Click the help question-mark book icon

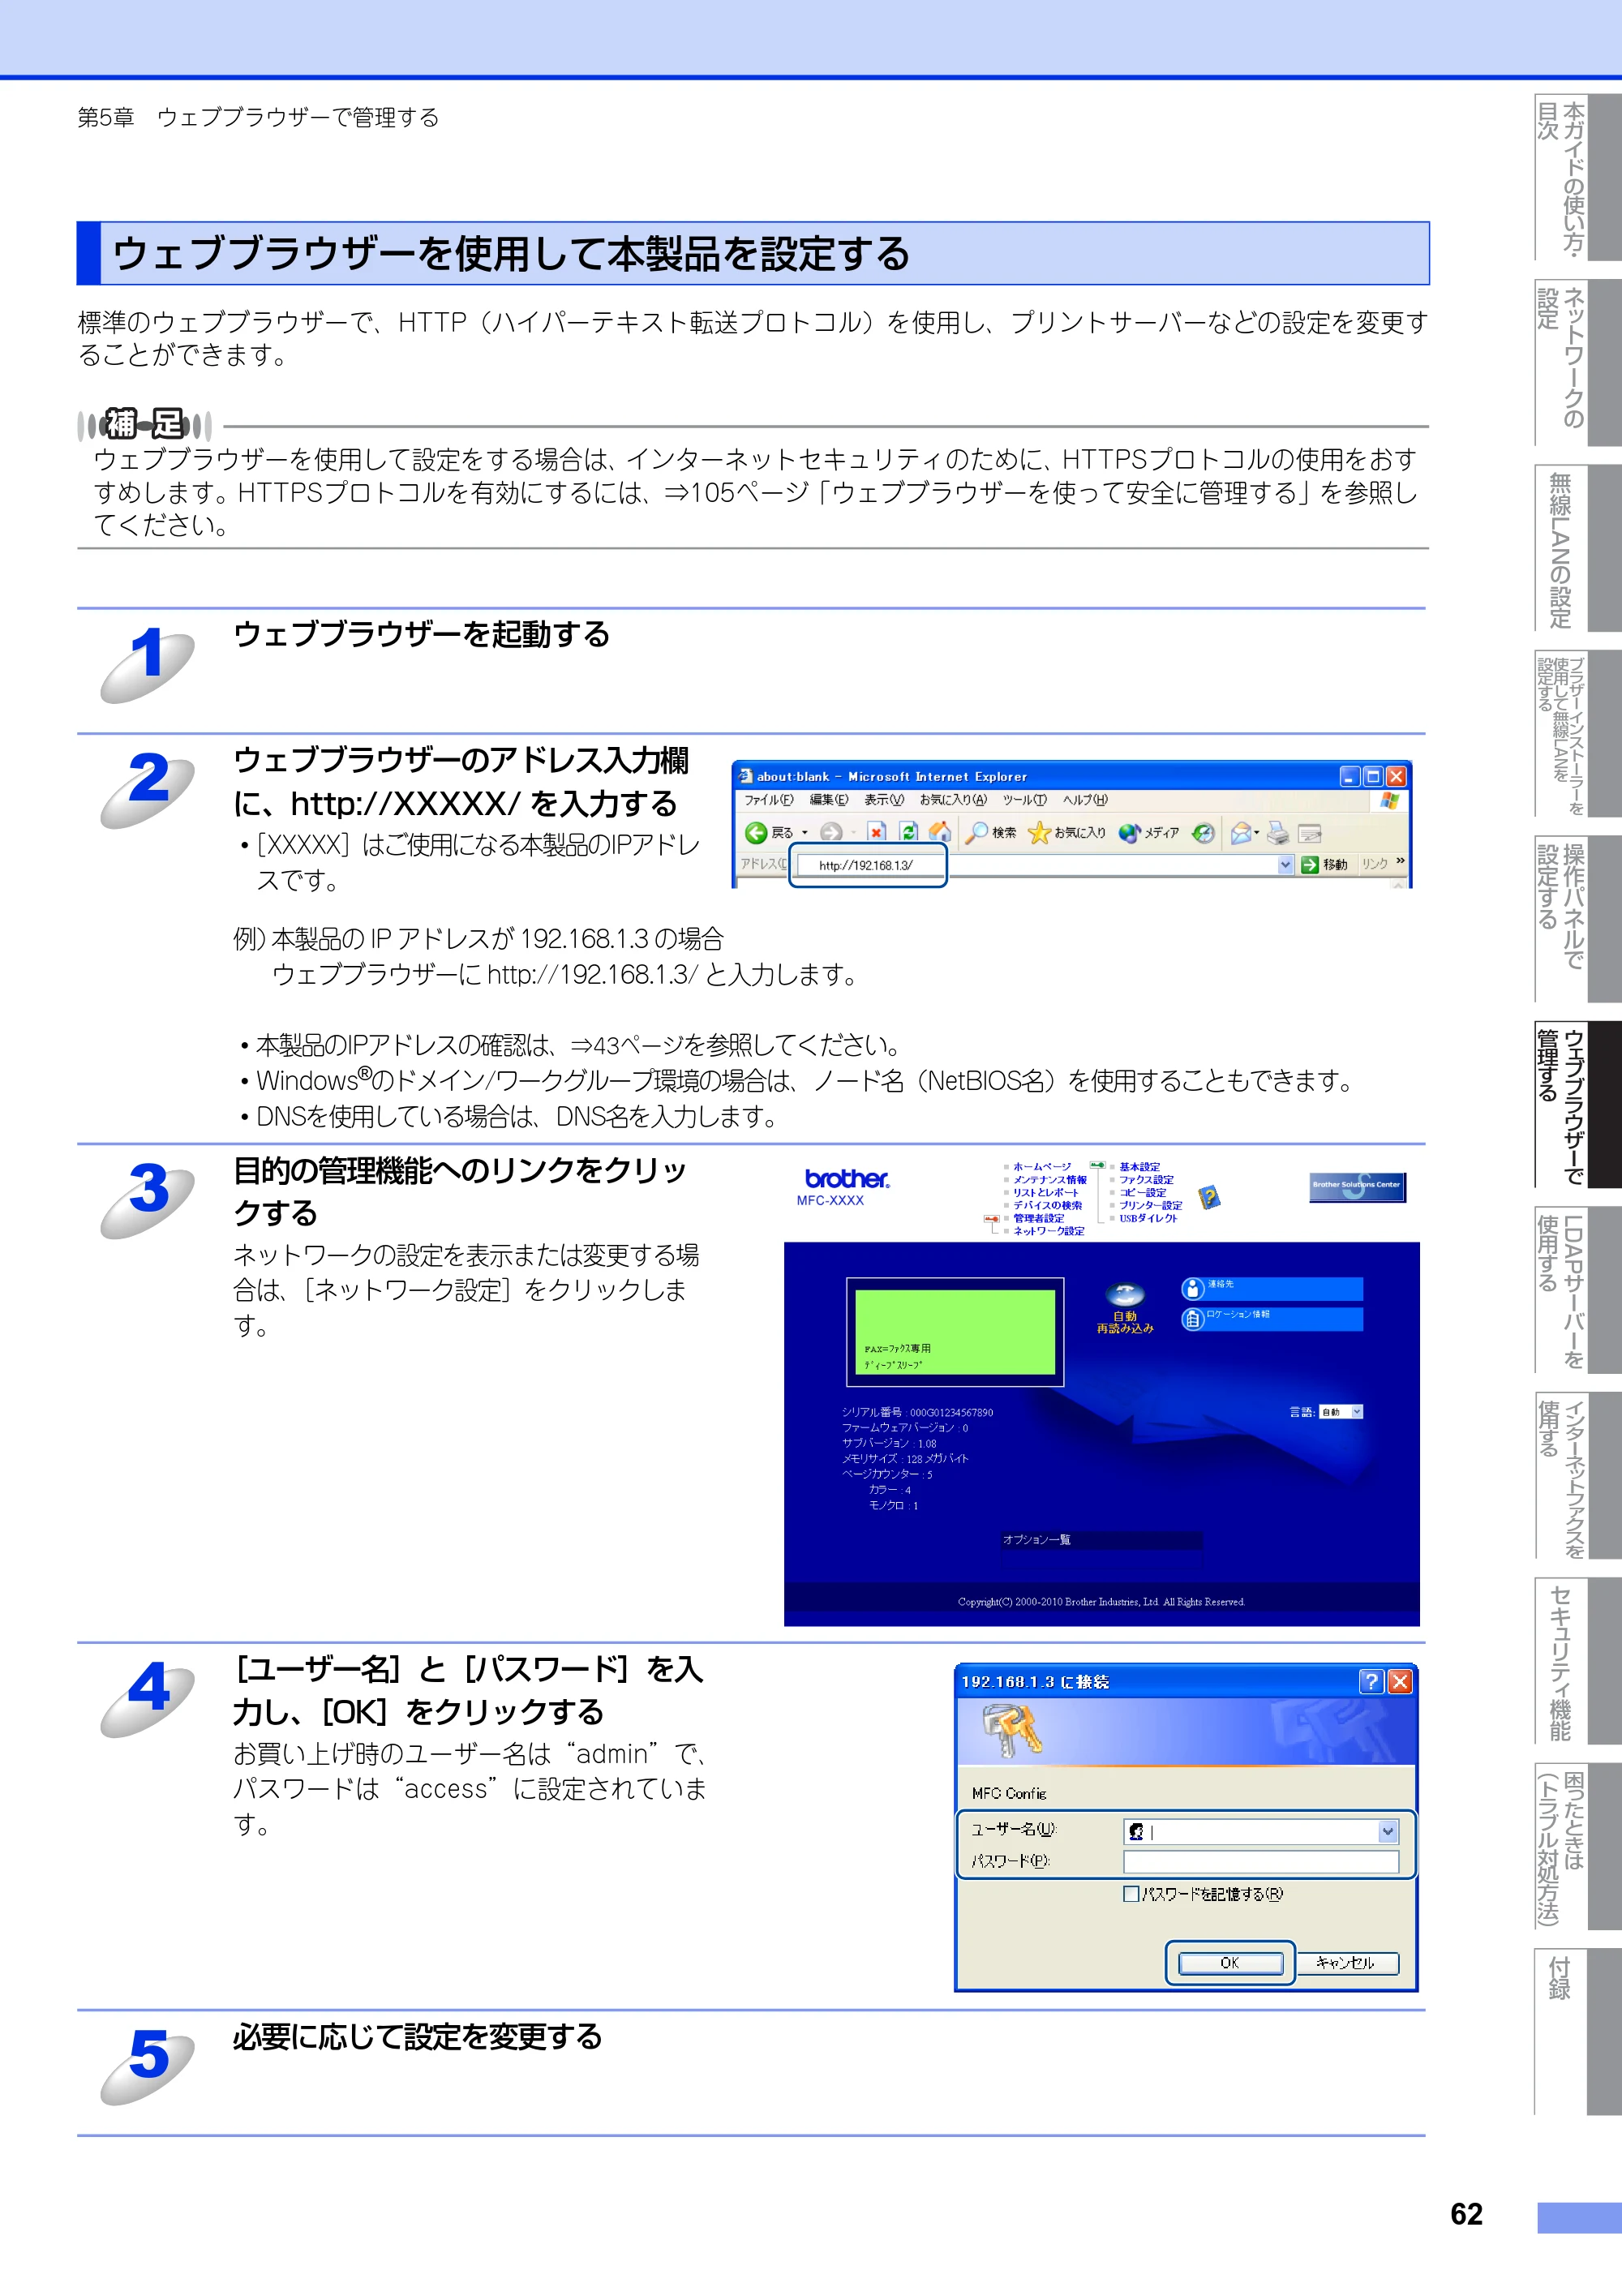(1210, 1196)
